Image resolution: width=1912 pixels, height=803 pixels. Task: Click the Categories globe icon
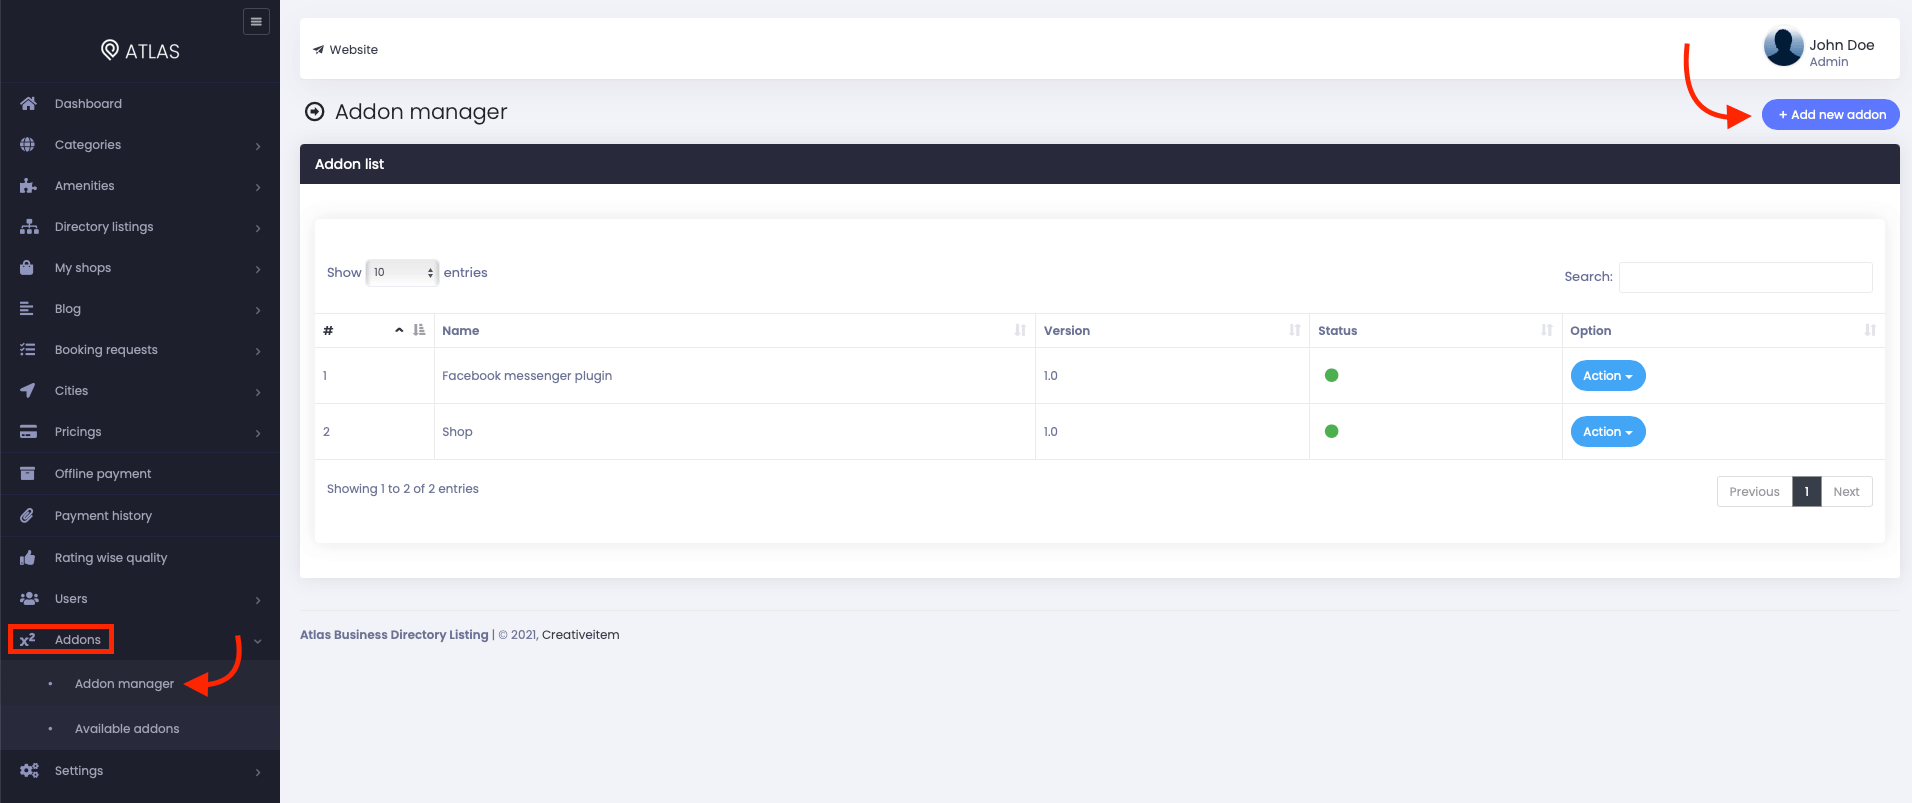28,145
